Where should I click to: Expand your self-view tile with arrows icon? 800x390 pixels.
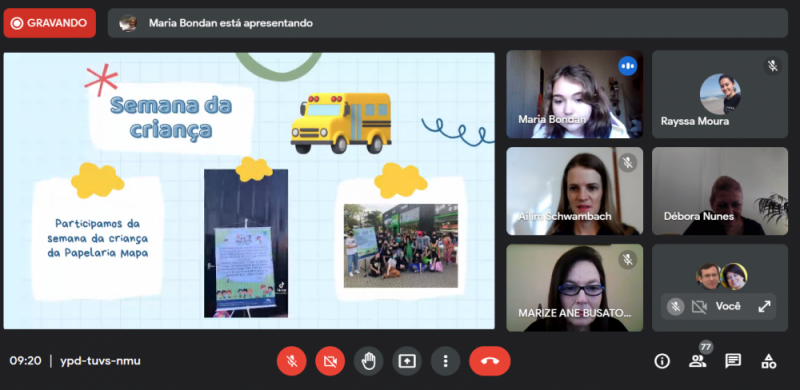coord(764,306)
